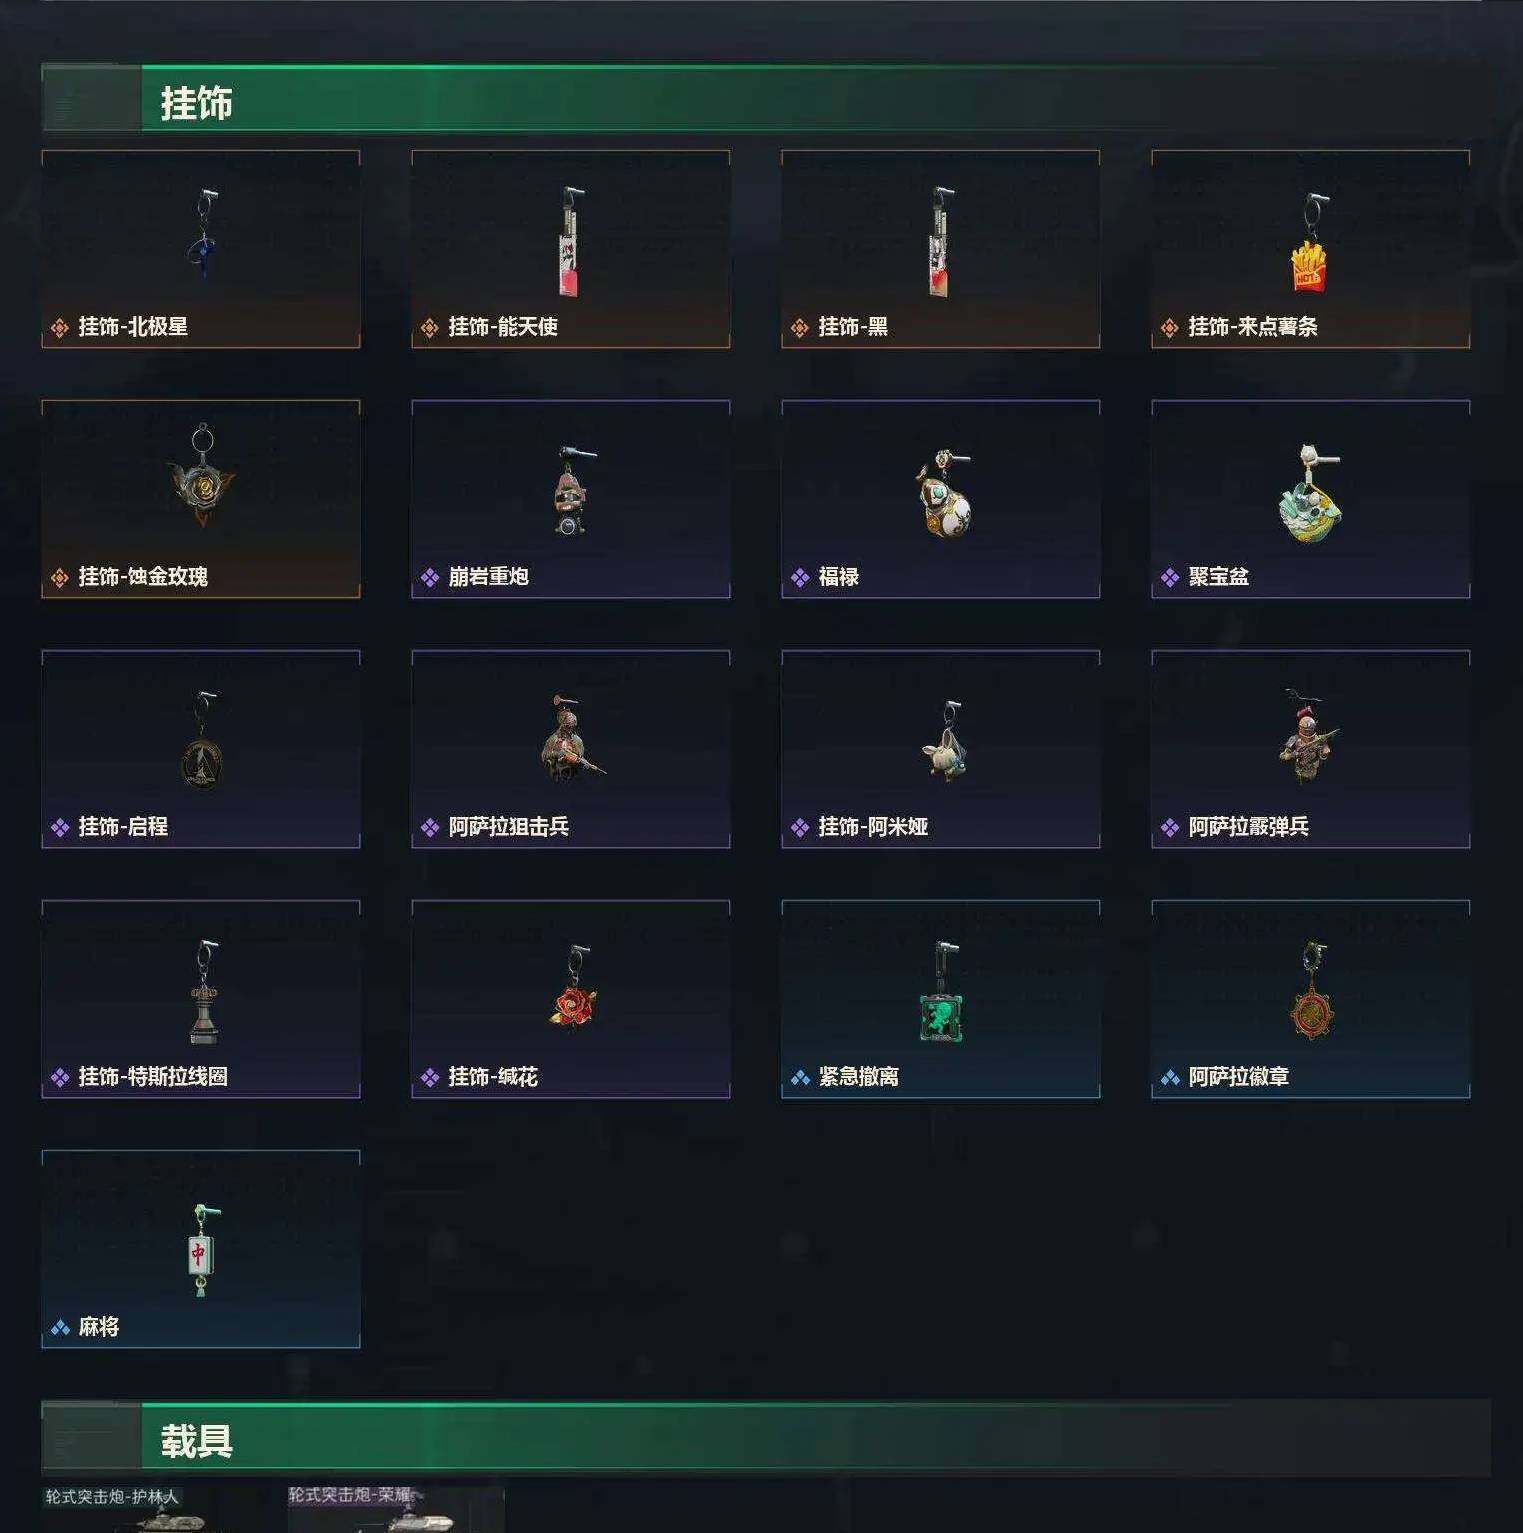Select the 蚀金玫瑰 golden rose charm
1523x1533 pixels.
pyautogui.click(x=203, y=474)
